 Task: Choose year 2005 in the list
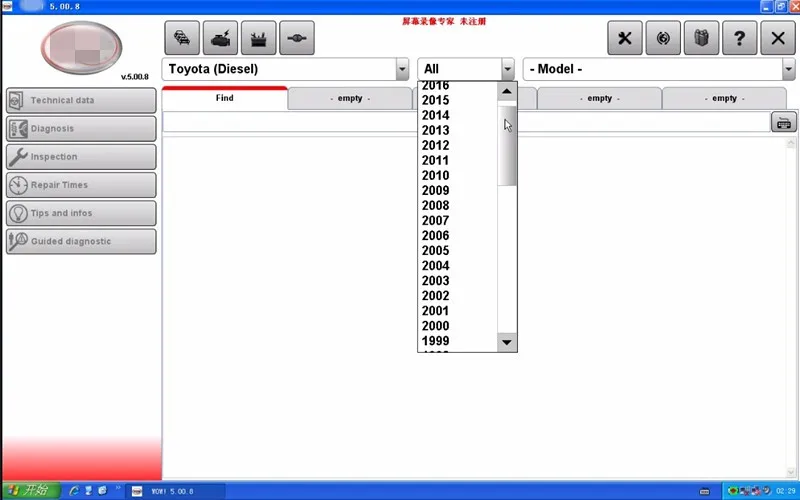(x=435, y=251)
